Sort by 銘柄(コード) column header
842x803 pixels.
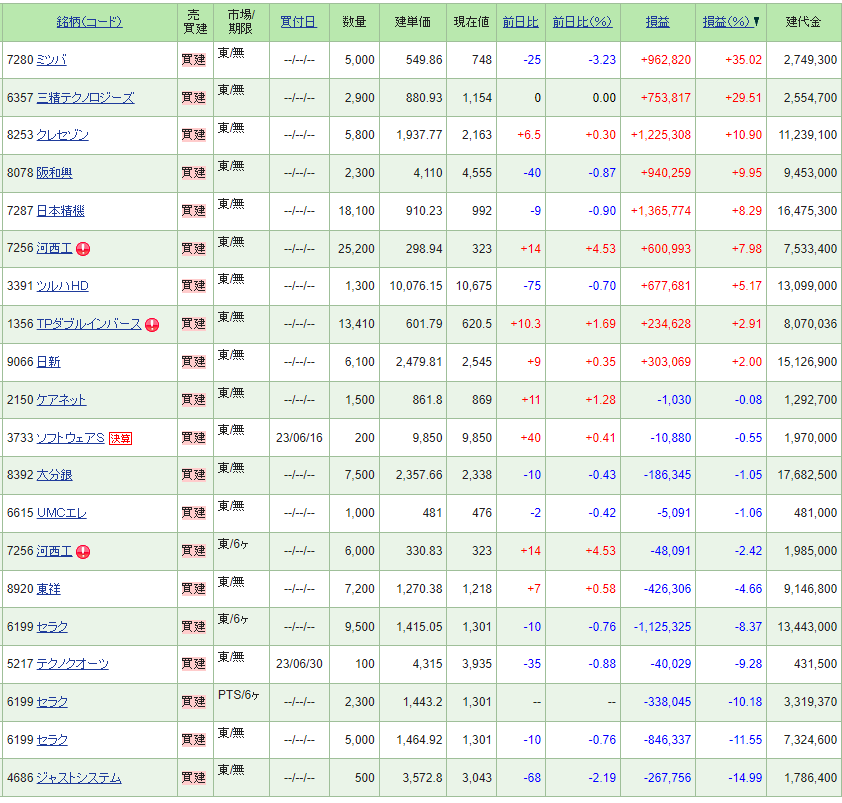tap(89, 22)
